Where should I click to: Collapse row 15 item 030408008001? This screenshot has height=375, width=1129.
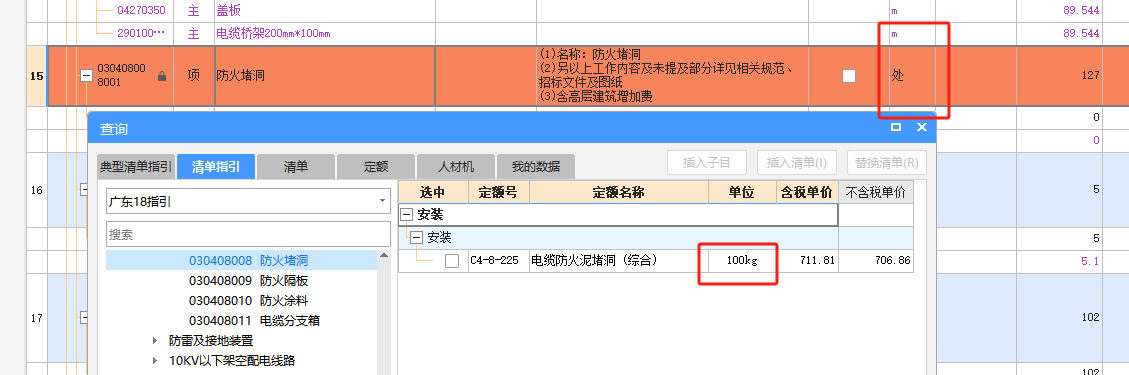click(86, 76)
